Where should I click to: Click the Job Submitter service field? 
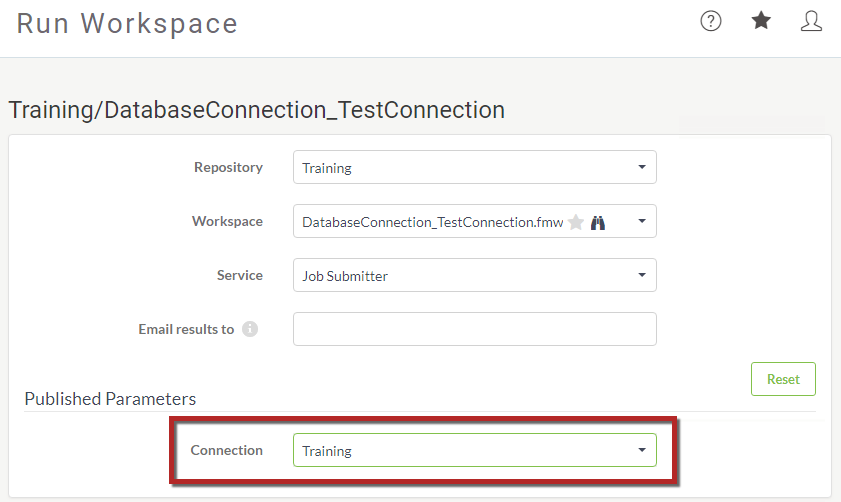tap(475, 275)
